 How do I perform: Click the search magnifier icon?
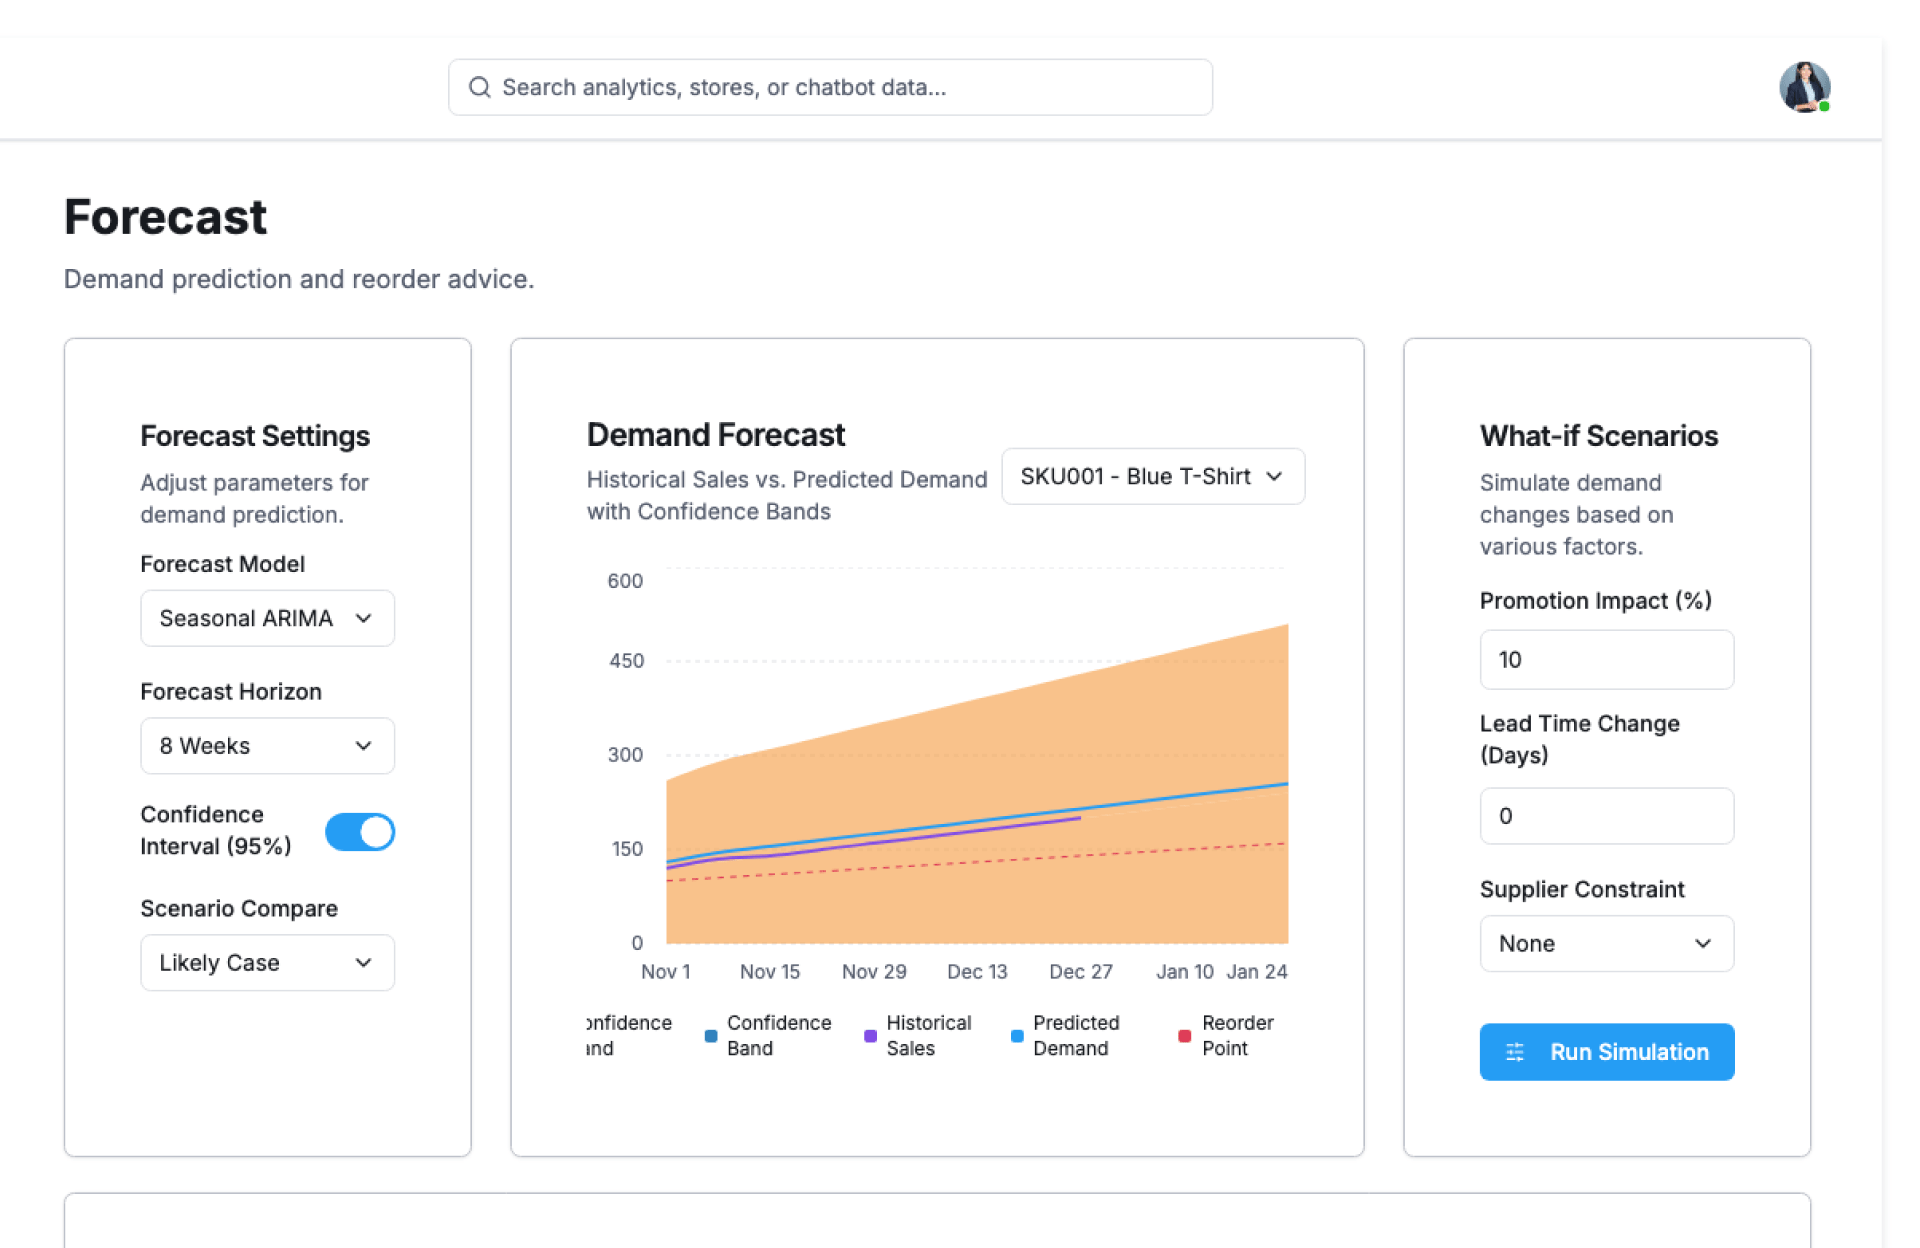[x=480, y=88]
